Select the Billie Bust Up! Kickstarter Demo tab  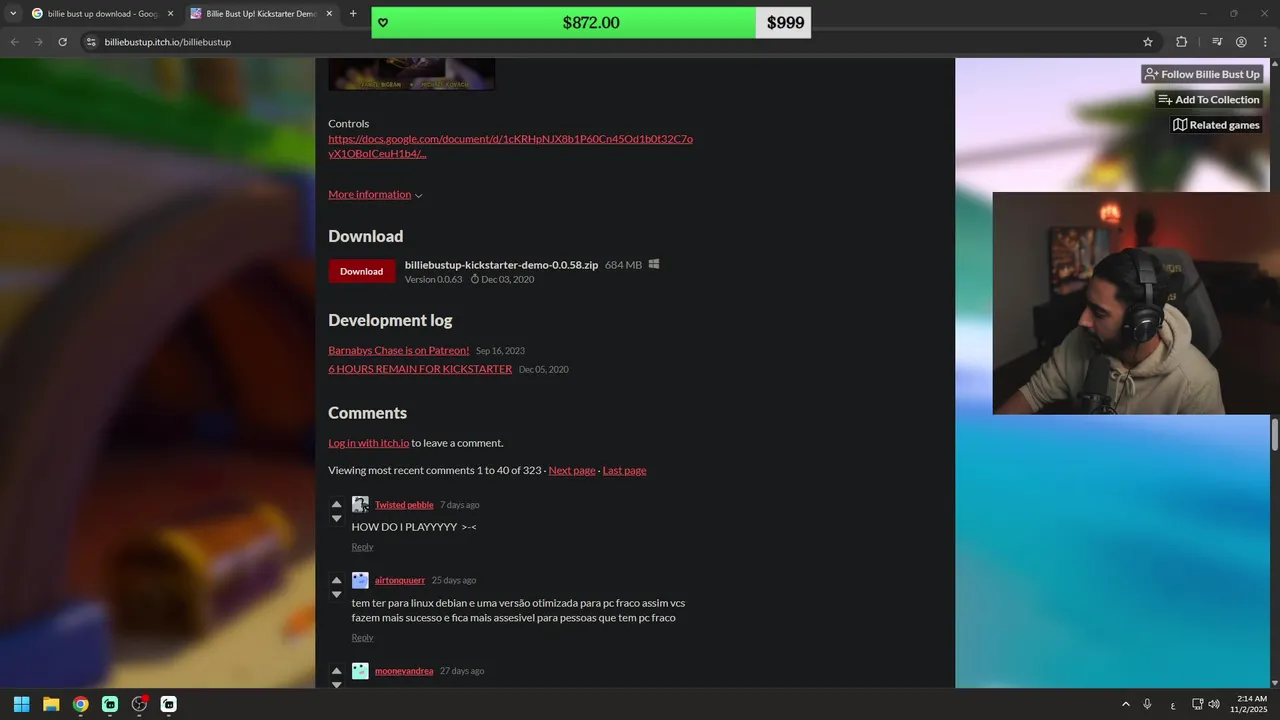260,14
